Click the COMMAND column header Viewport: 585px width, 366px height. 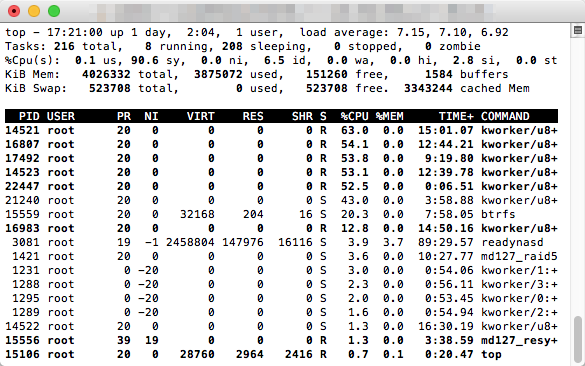tap(505, 116)
